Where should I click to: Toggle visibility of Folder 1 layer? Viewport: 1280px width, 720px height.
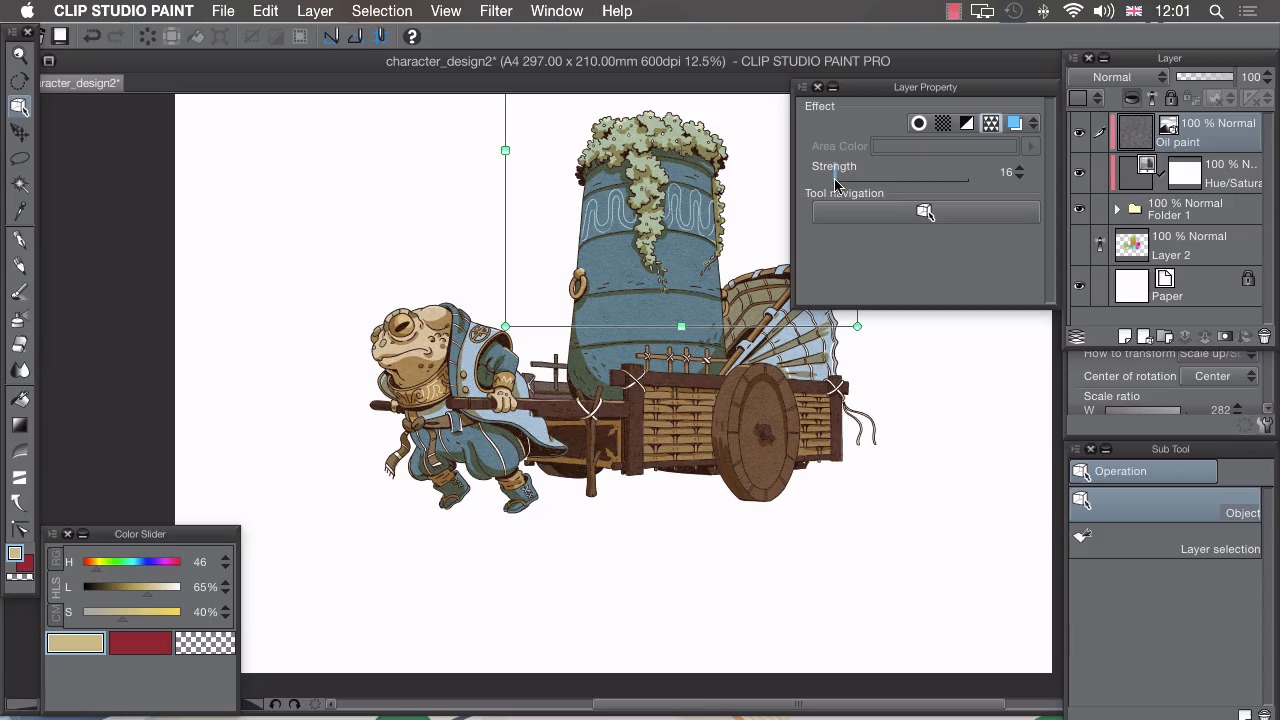click(x=1079, y=209)
